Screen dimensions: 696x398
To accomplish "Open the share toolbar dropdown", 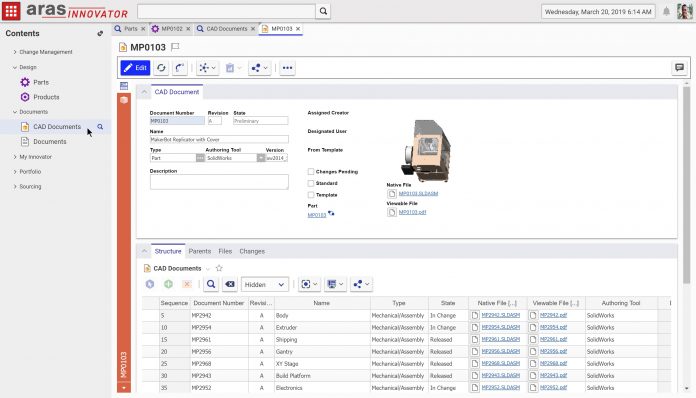I will [x=259, y=68].
